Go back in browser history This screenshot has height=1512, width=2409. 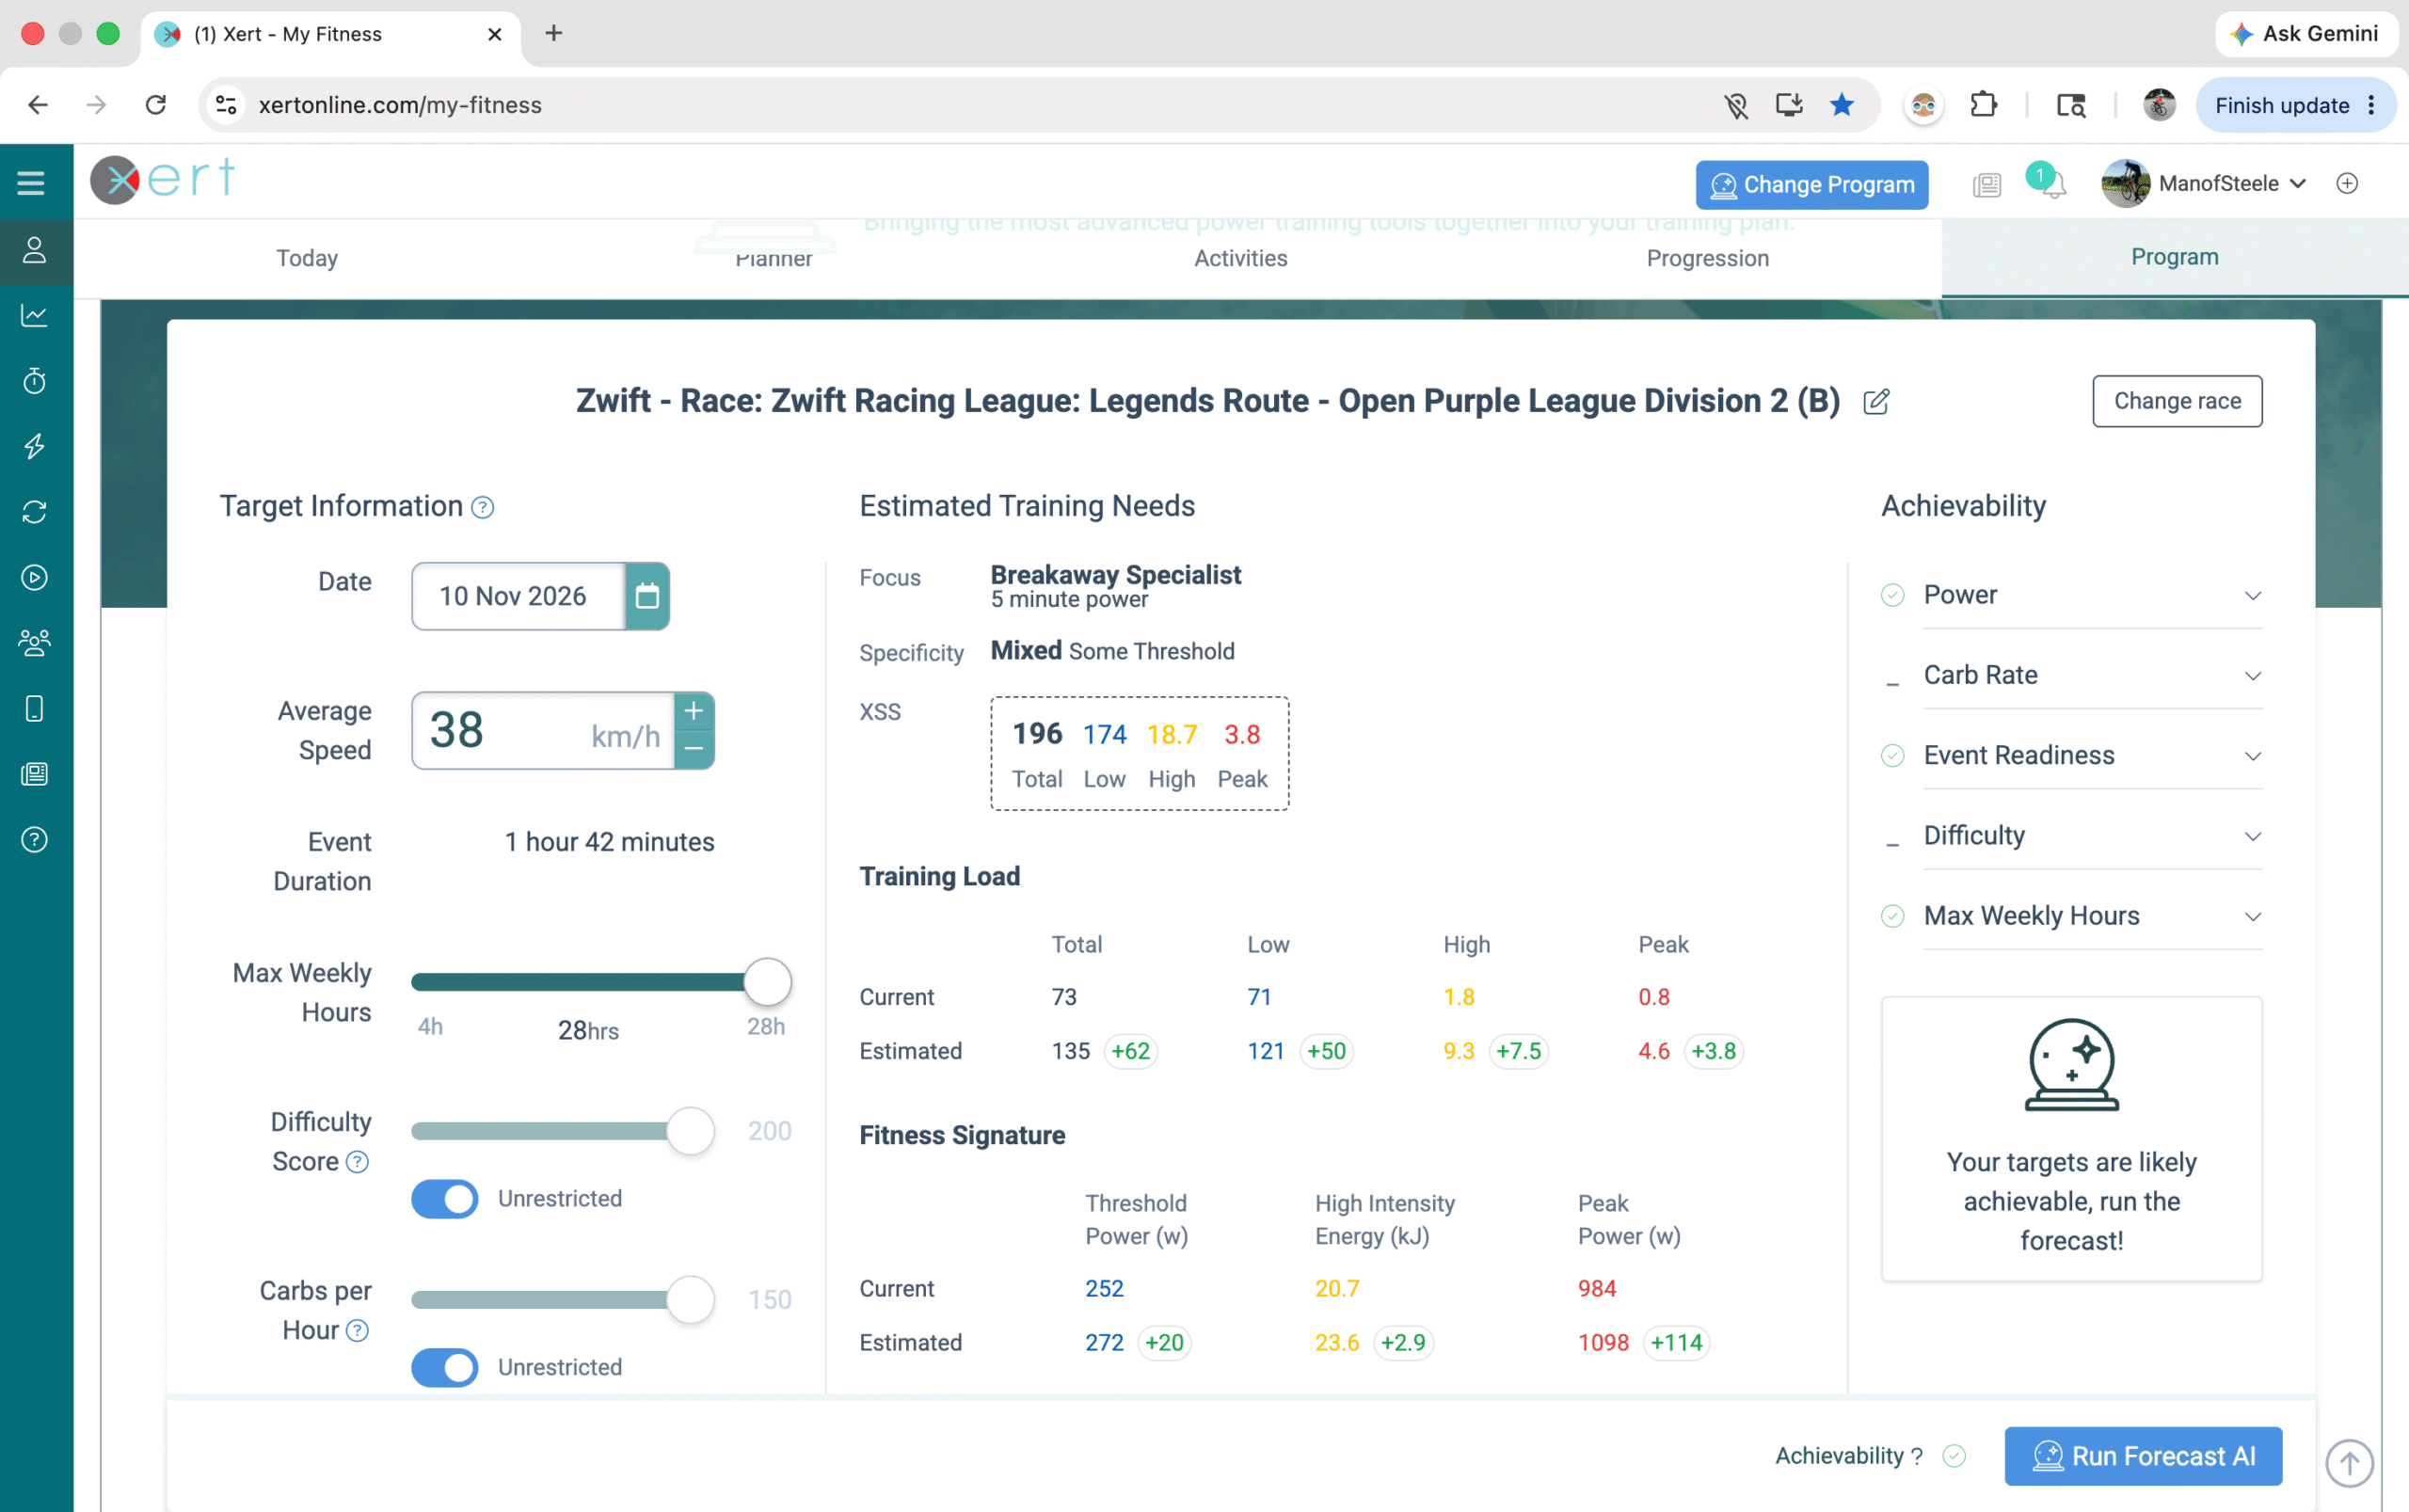38,105
